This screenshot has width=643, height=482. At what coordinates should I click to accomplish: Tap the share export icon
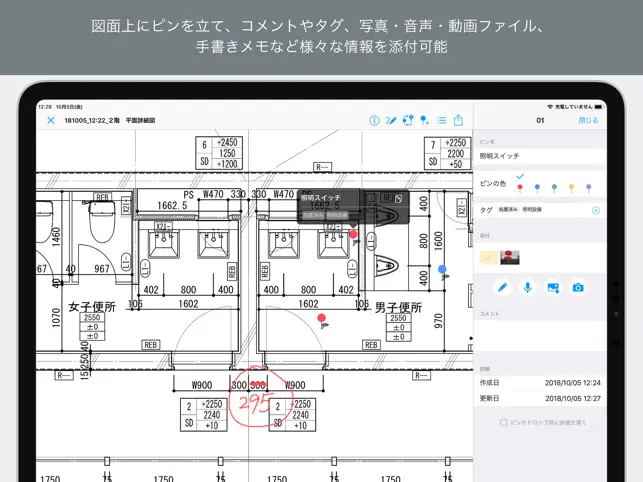(458, 120)
